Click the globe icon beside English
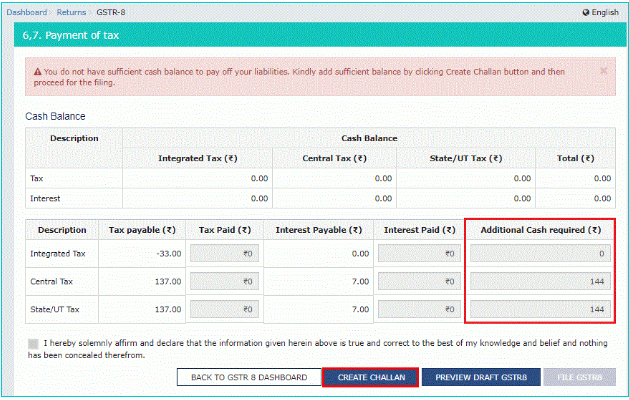Viewport: 629px width, 400px height. pyautogui.click(x=586, y=12)
